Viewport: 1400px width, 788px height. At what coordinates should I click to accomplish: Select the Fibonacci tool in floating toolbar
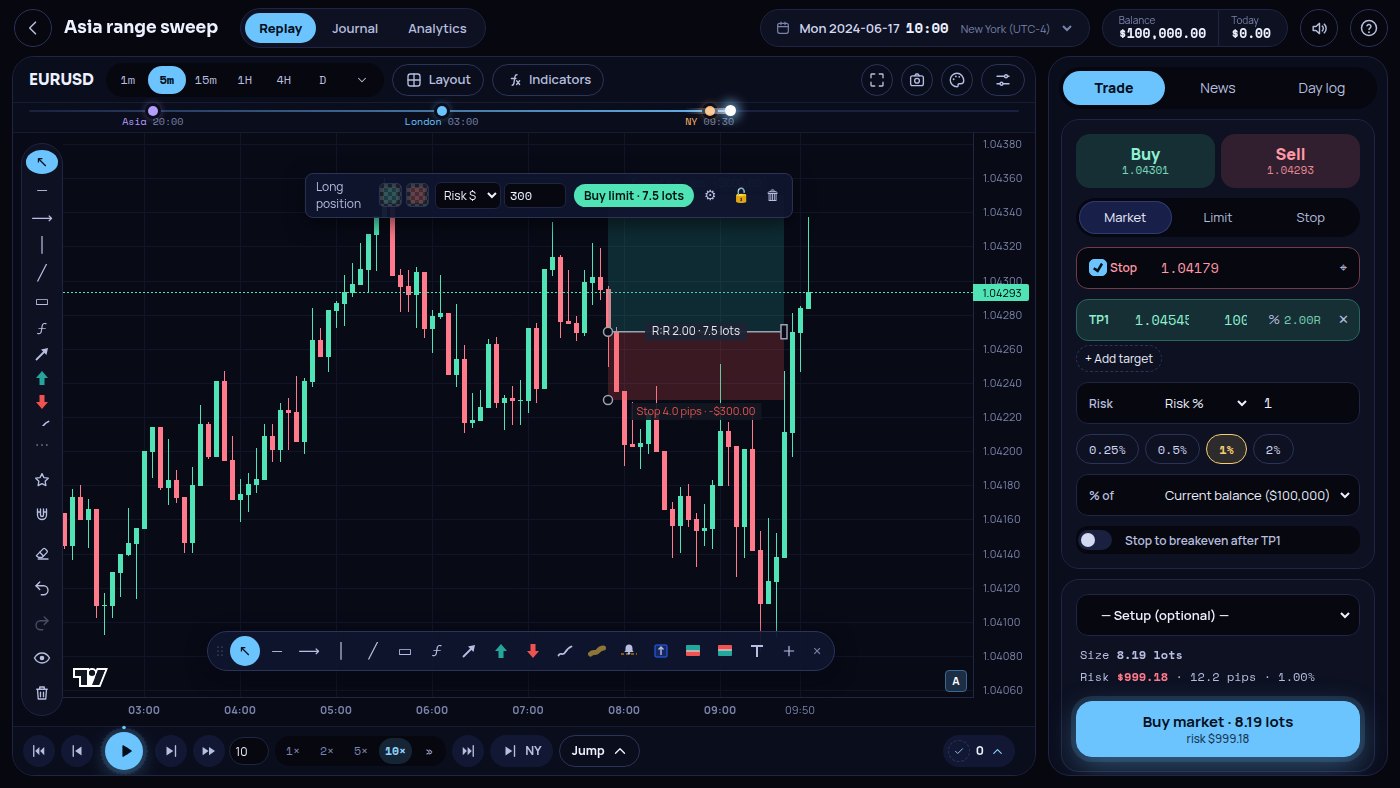coord(437,651)
